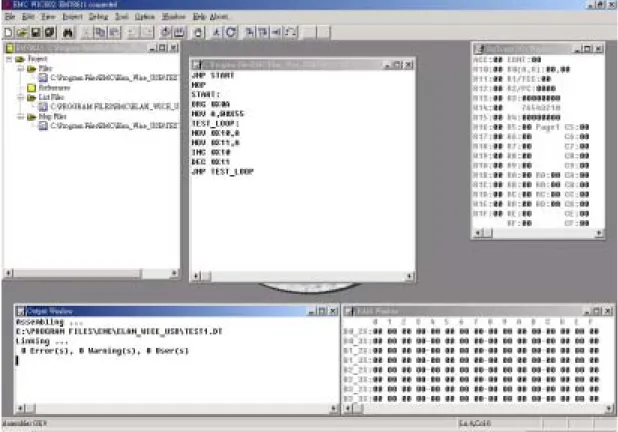Select the file under Files folder

pos(114,78)
